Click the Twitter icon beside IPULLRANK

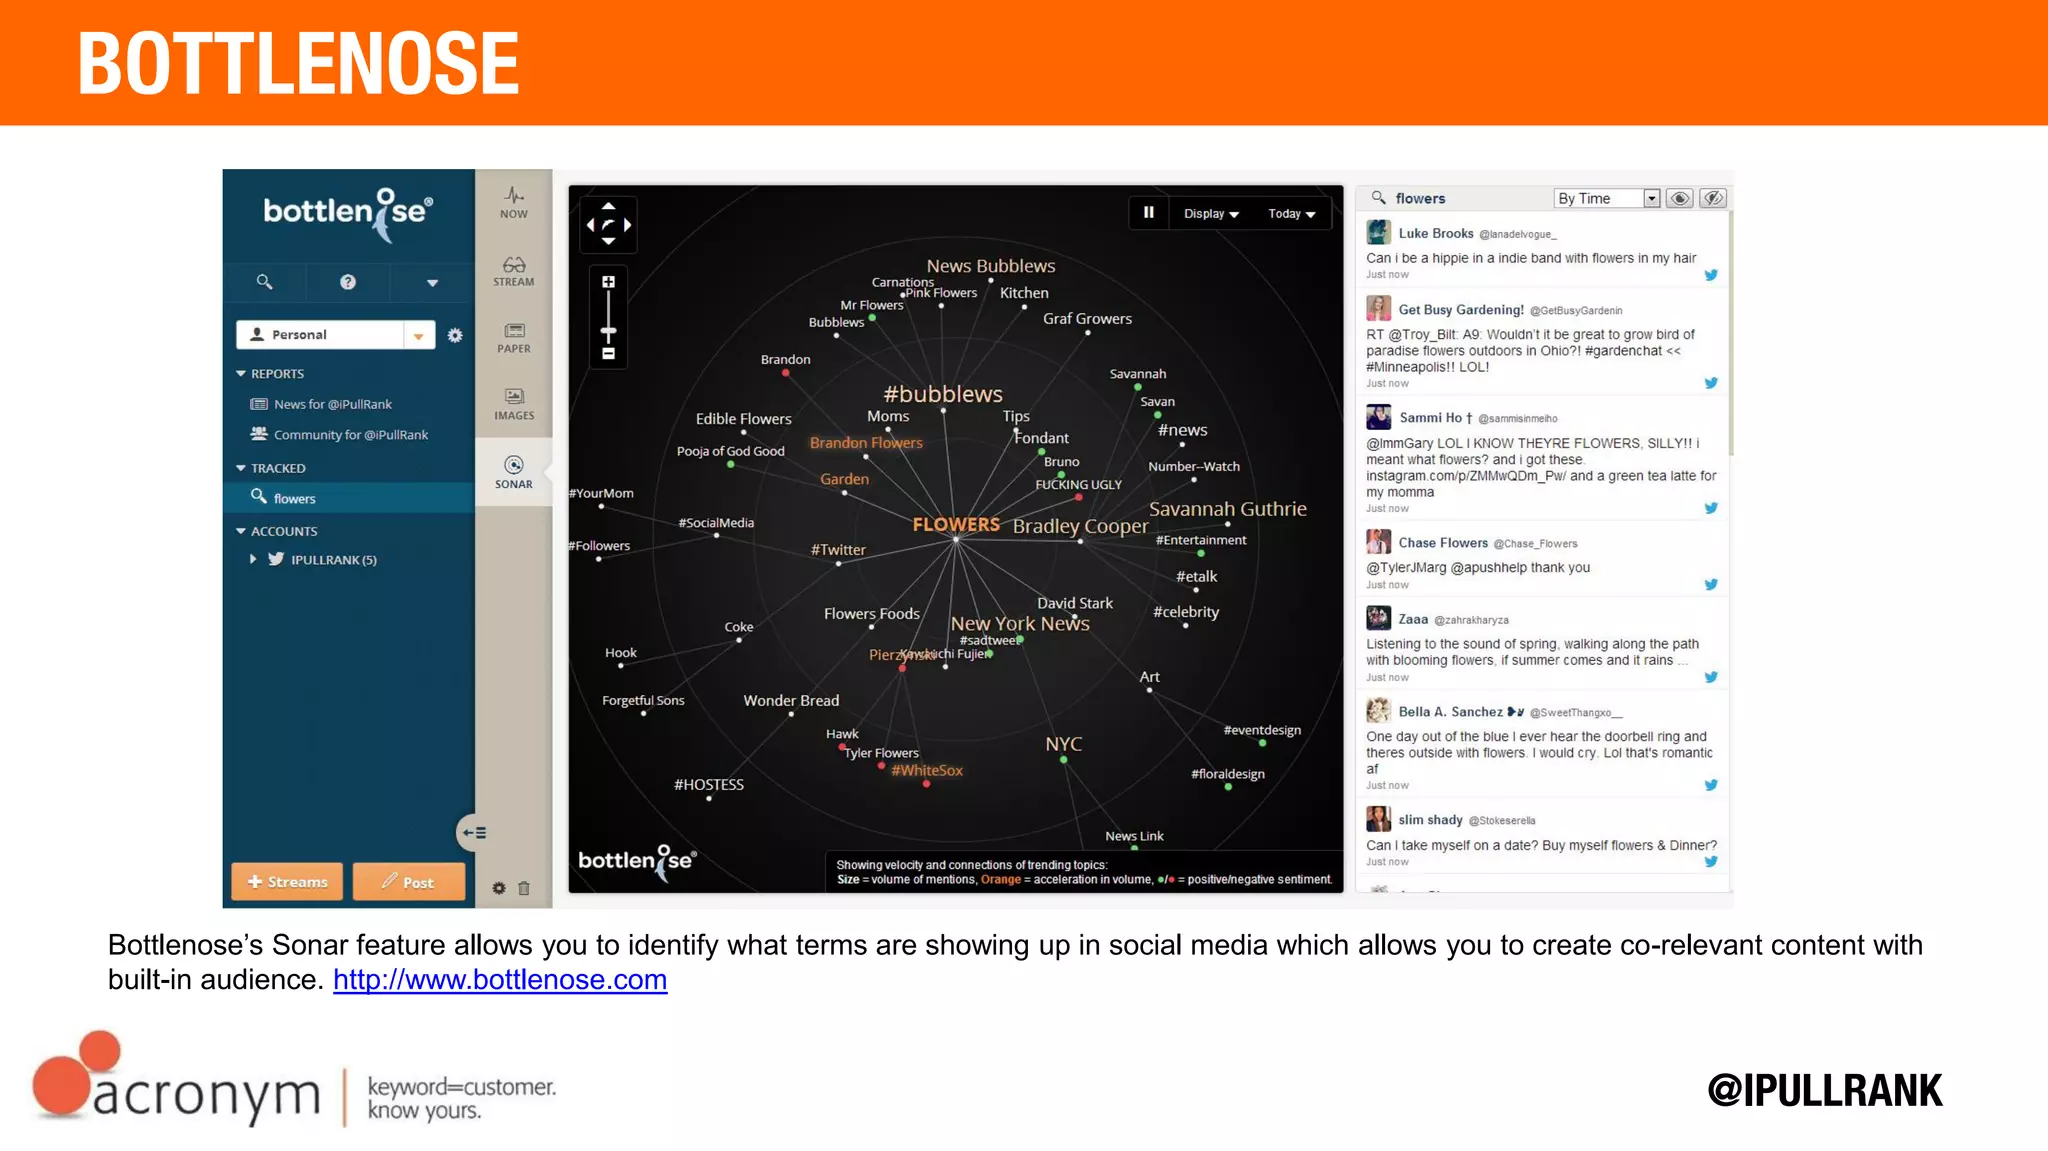pos(277,559)
